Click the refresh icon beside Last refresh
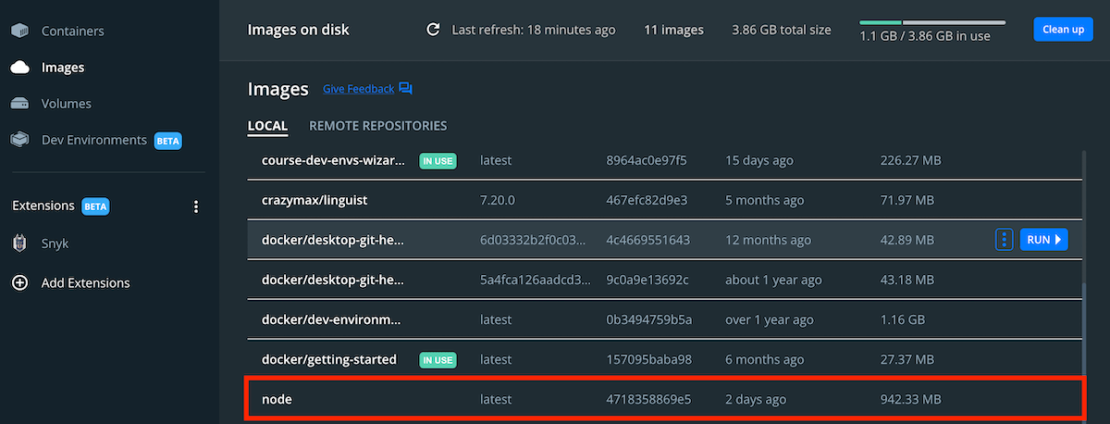This screenshot has height=424, width=1110. pos(433,30)
